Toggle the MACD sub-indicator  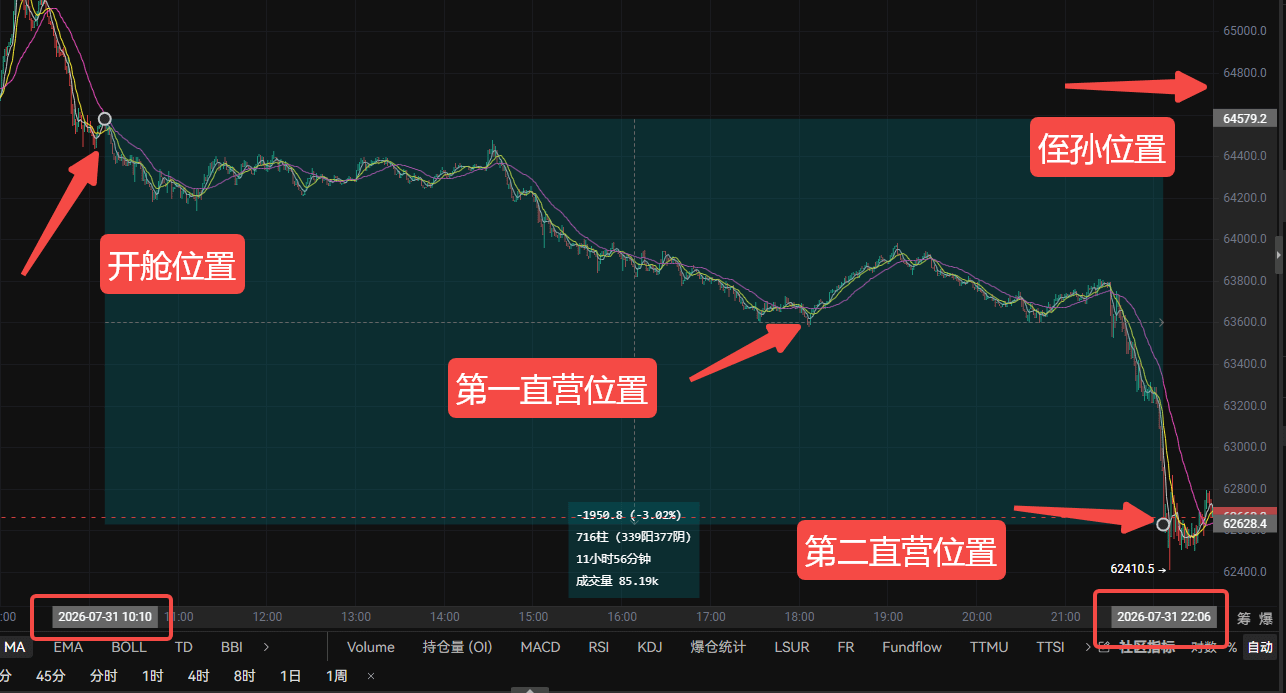540,647
